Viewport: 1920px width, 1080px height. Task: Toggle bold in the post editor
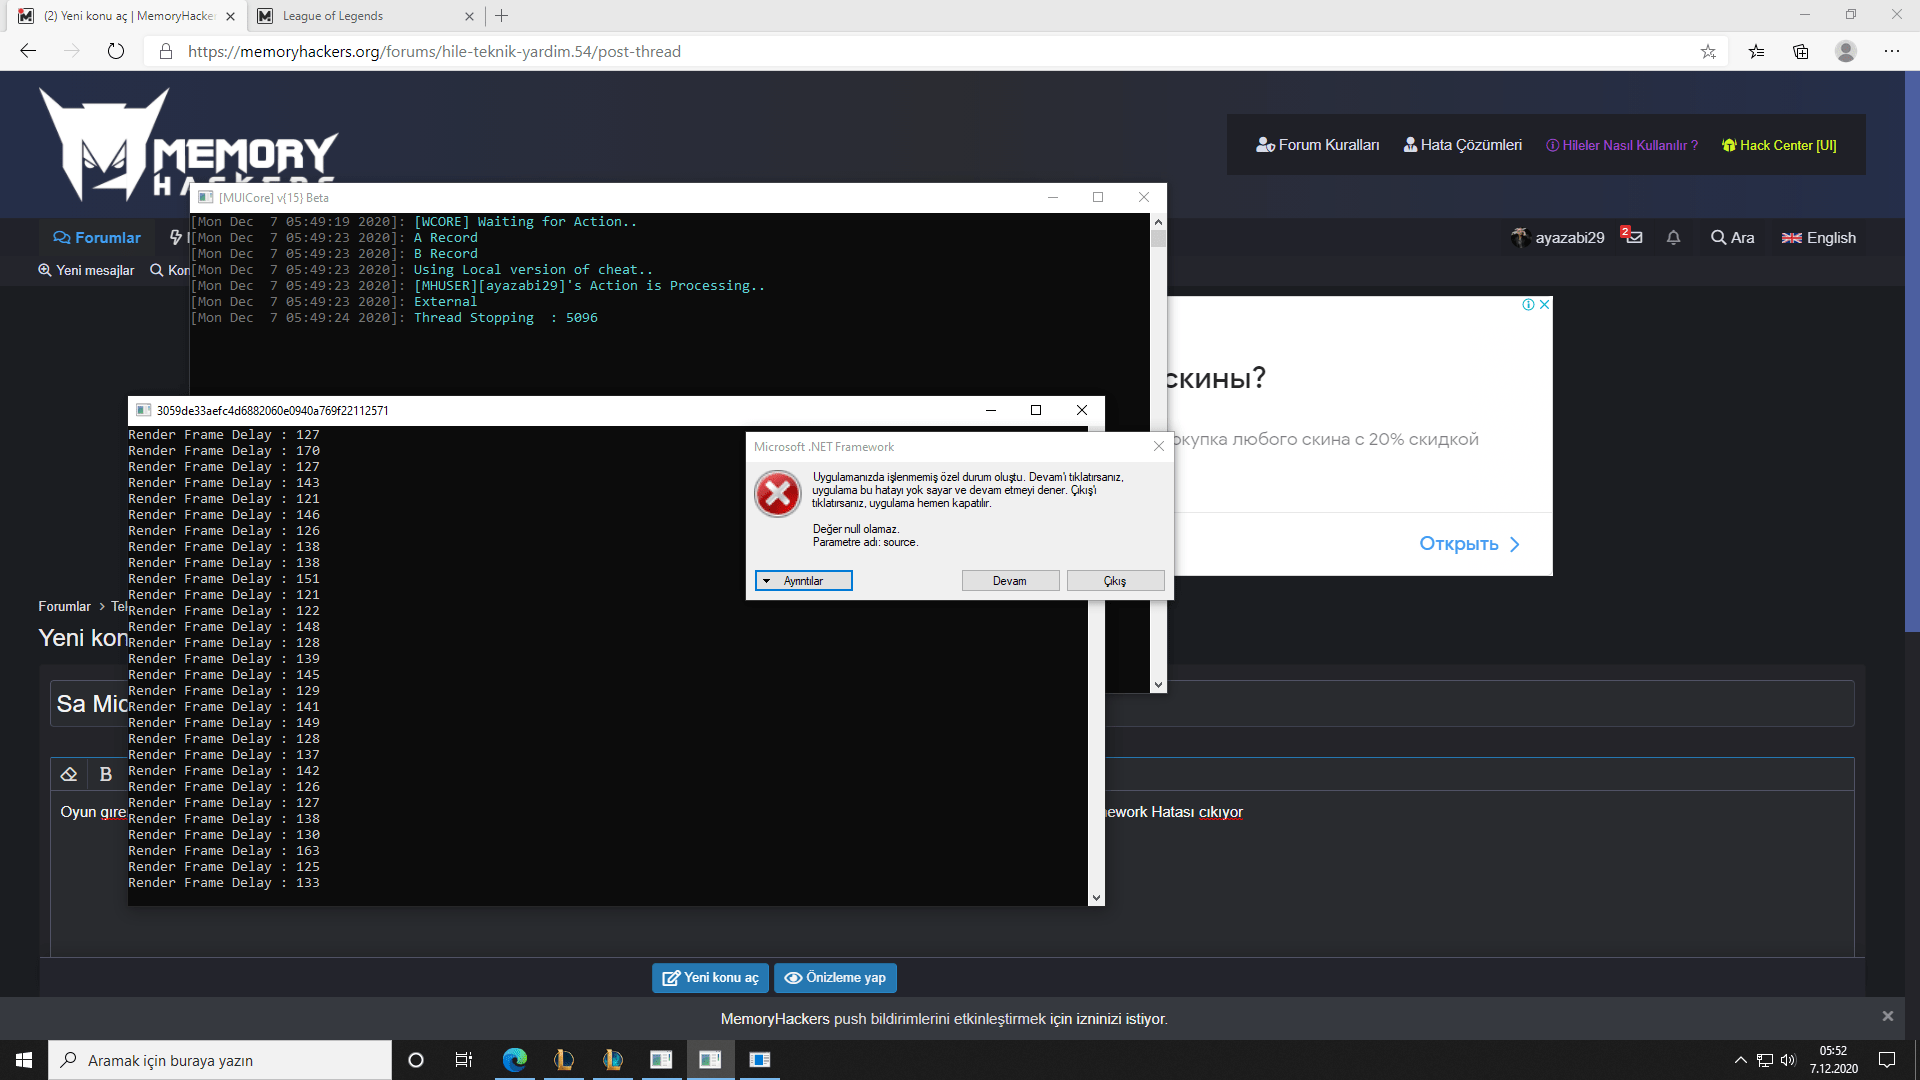click(106, 774)
